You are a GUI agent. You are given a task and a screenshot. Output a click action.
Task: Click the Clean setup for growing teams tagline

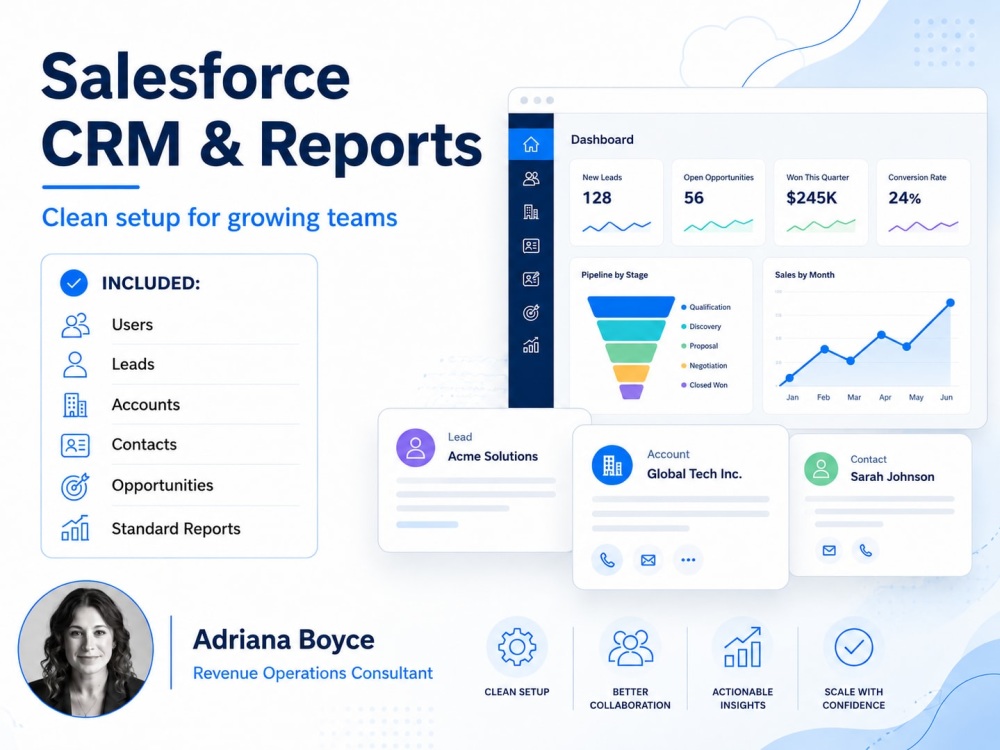pos(219,218)
